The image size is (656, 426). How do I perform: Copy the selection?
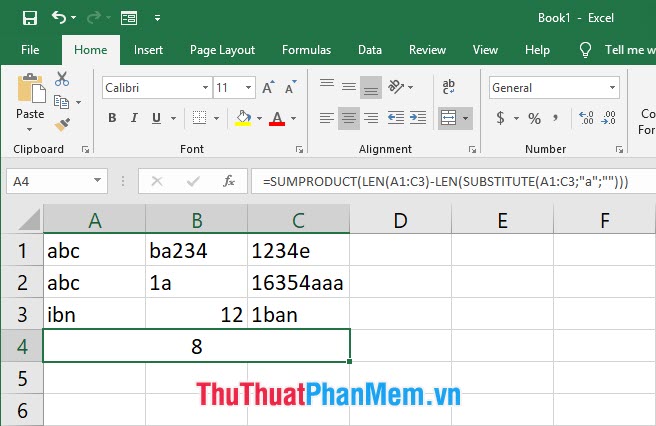(62, 102)
